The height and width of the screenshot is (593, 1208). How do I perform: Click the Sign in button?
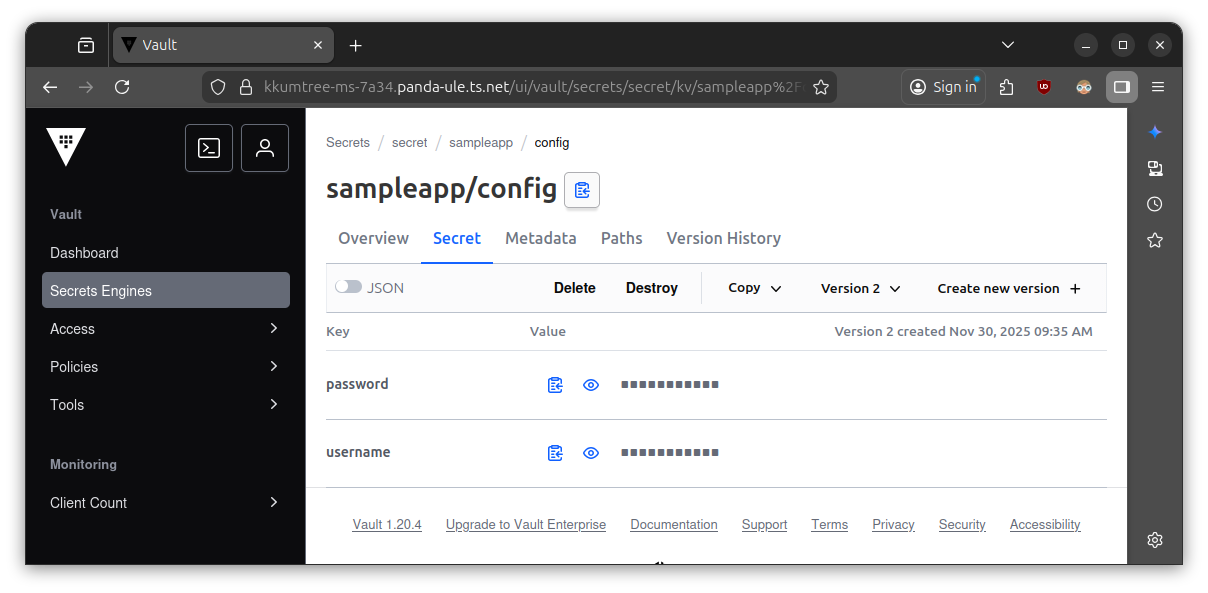tap(943, 87)
